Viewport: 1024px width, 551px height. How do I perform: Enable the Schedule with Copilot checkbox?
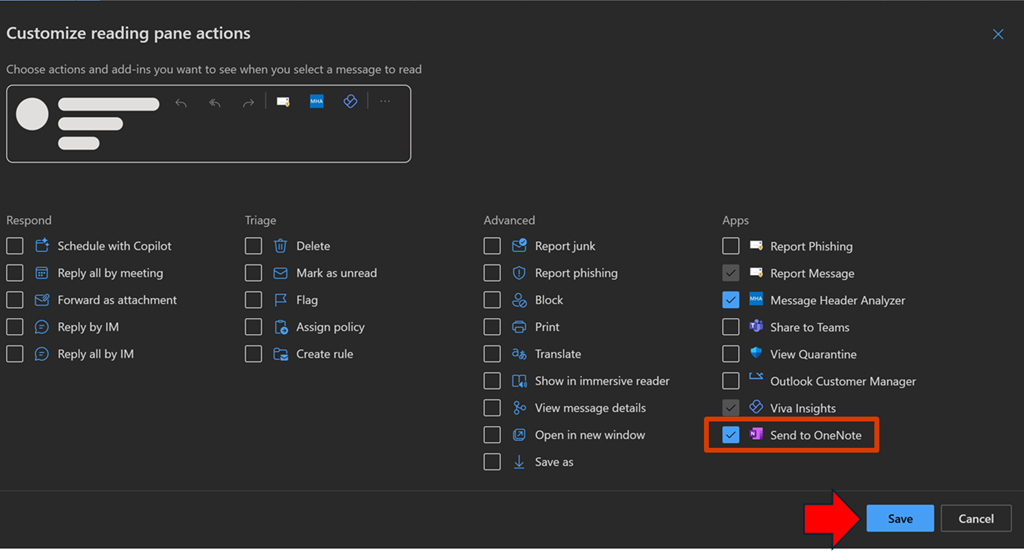point(15,246)
